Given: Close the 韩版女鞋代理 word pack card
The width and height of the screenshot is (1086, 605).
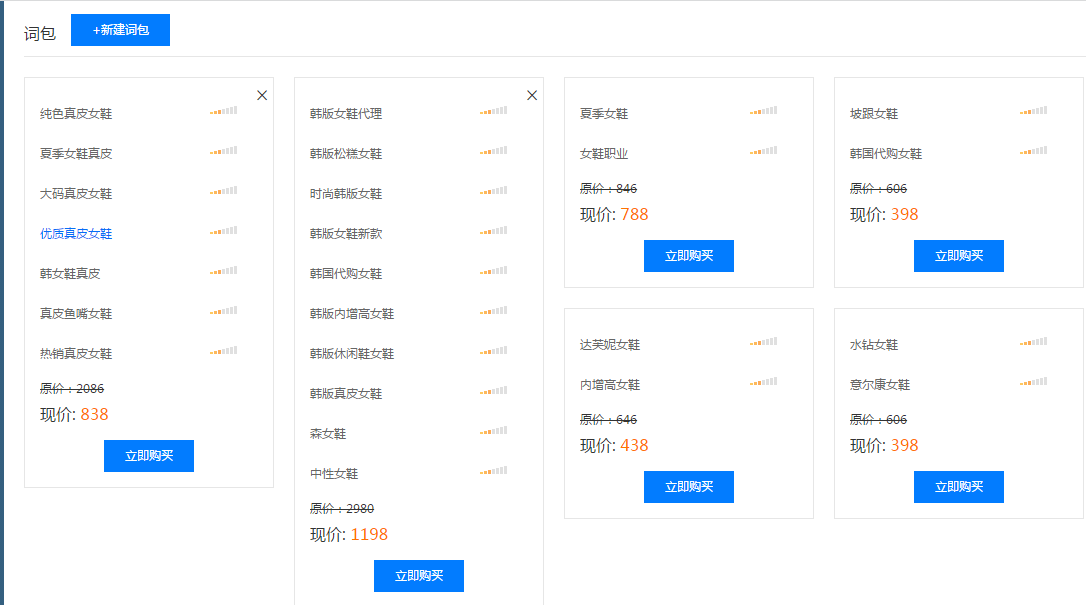Looking at the screenshot, I should coord(532,95).
